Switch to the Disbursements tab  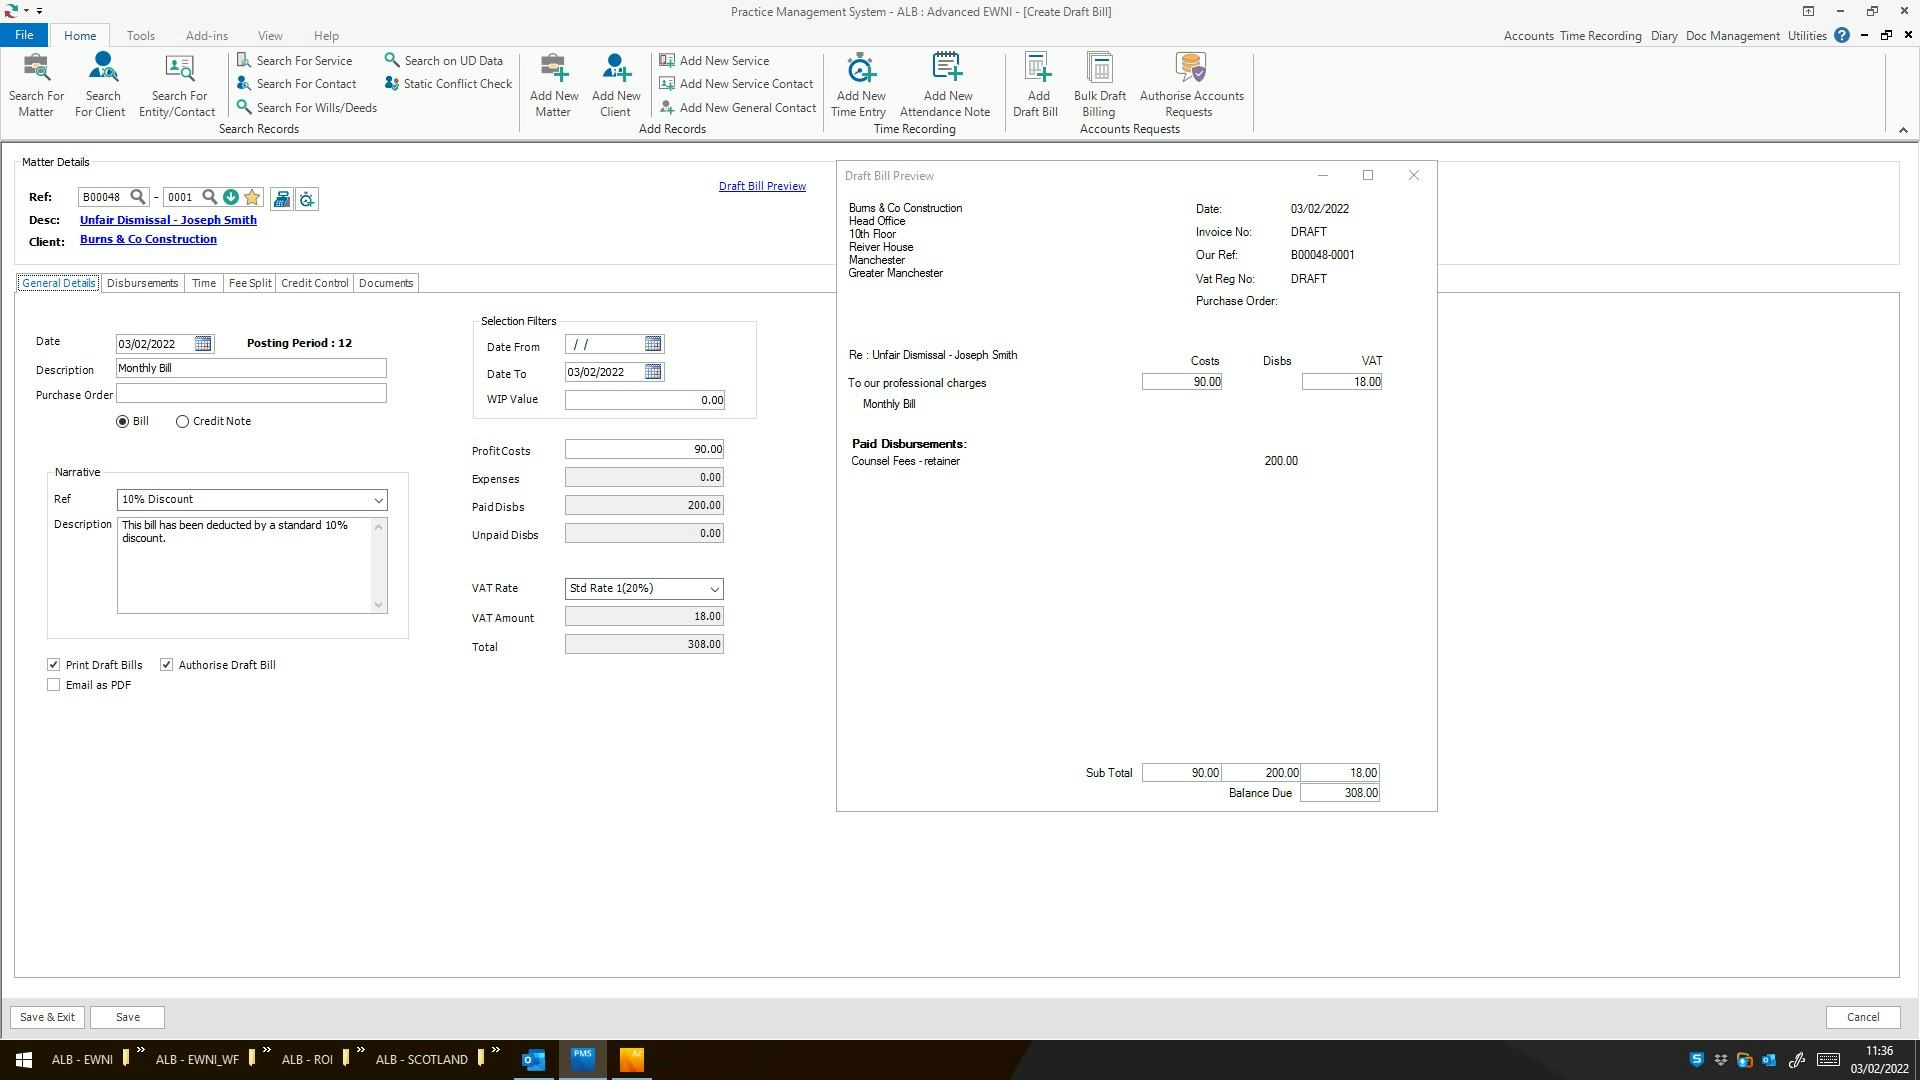(x=142, y=283)
